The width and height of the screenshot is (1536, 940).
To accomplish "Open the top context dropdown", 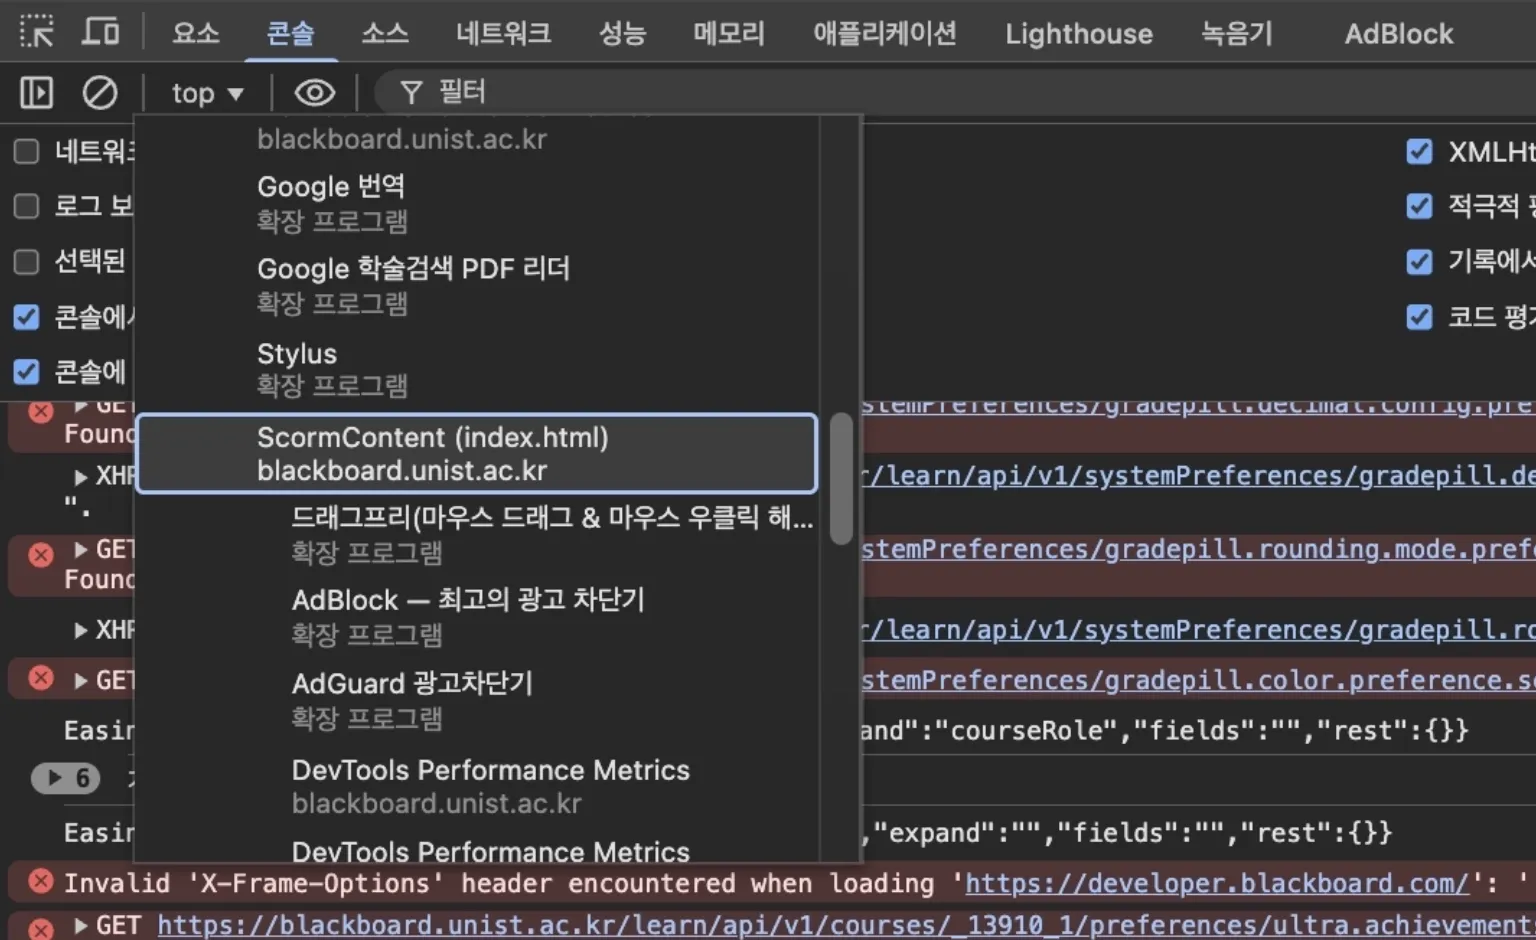I will pyautogui.click(x=207, y=93).
